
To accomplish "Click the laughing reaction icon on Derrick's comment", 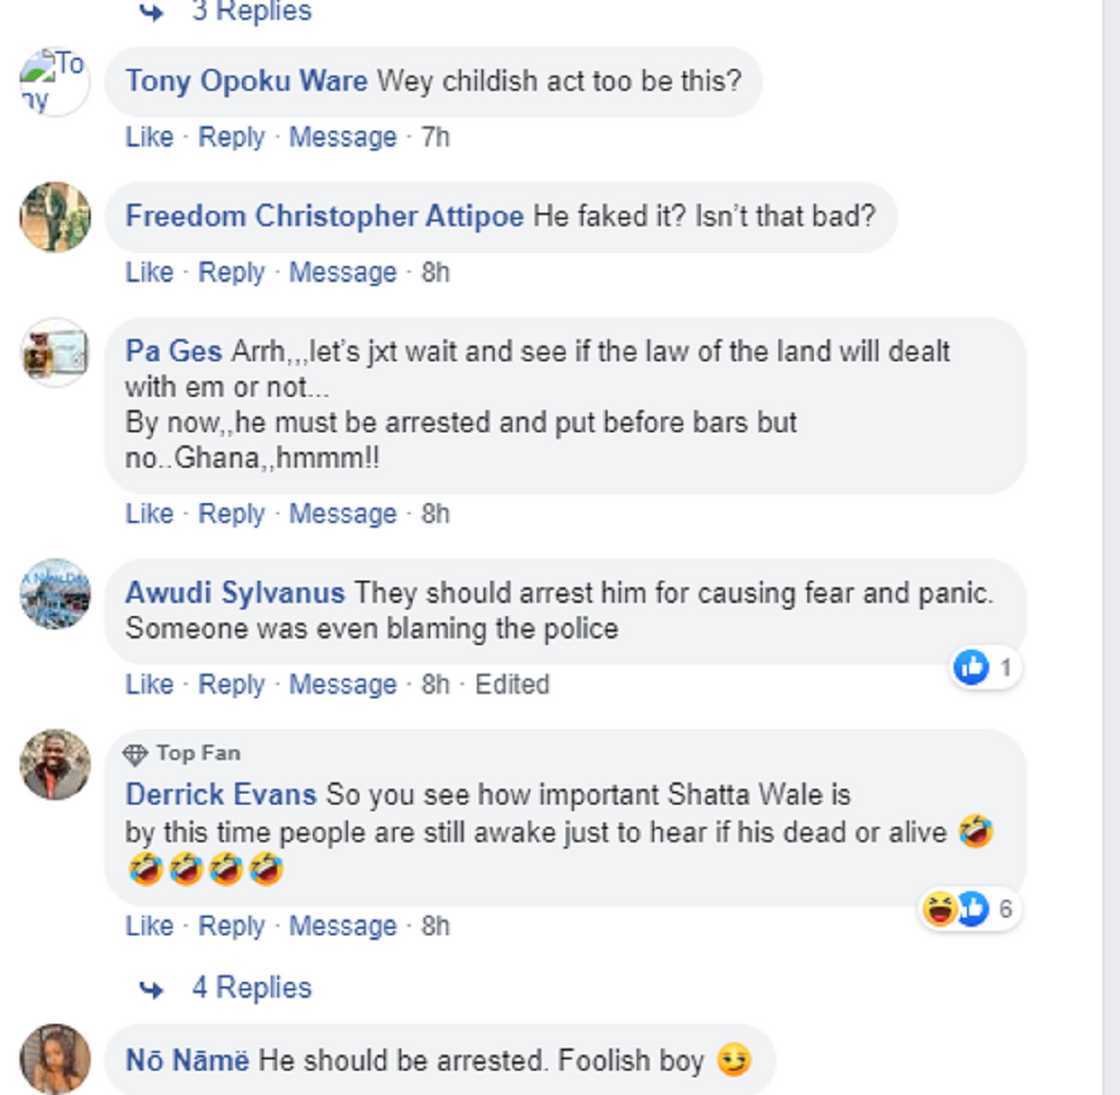I will (938, 908).
